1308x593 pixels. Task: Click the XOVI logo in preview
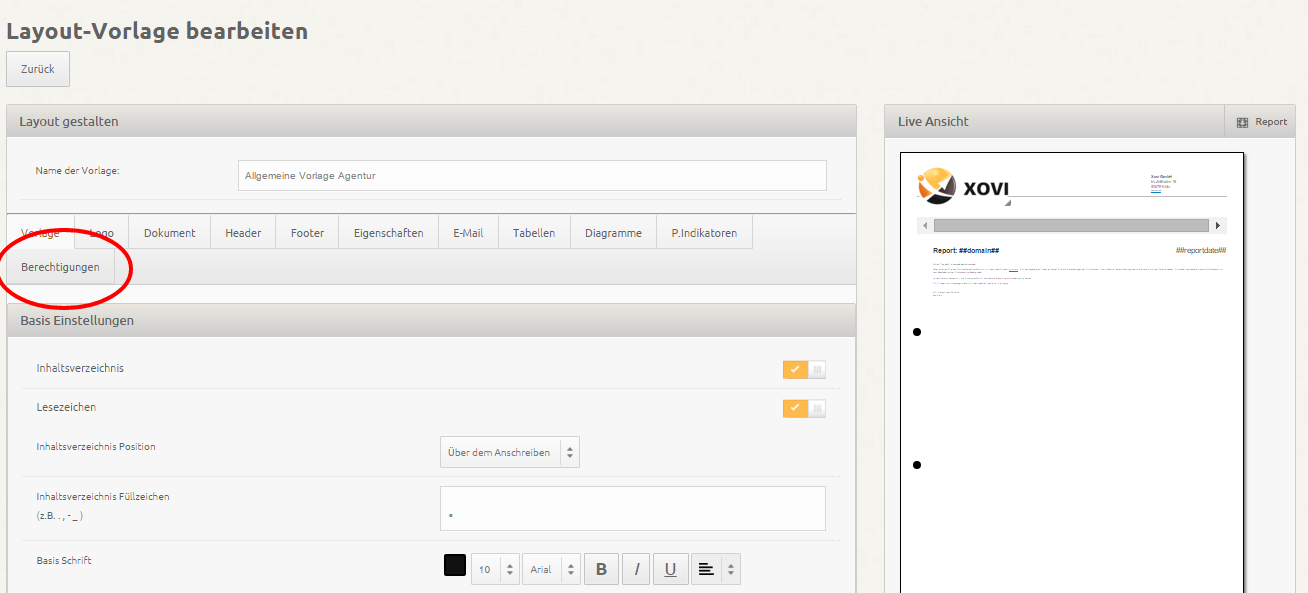[x=963, y=185]
